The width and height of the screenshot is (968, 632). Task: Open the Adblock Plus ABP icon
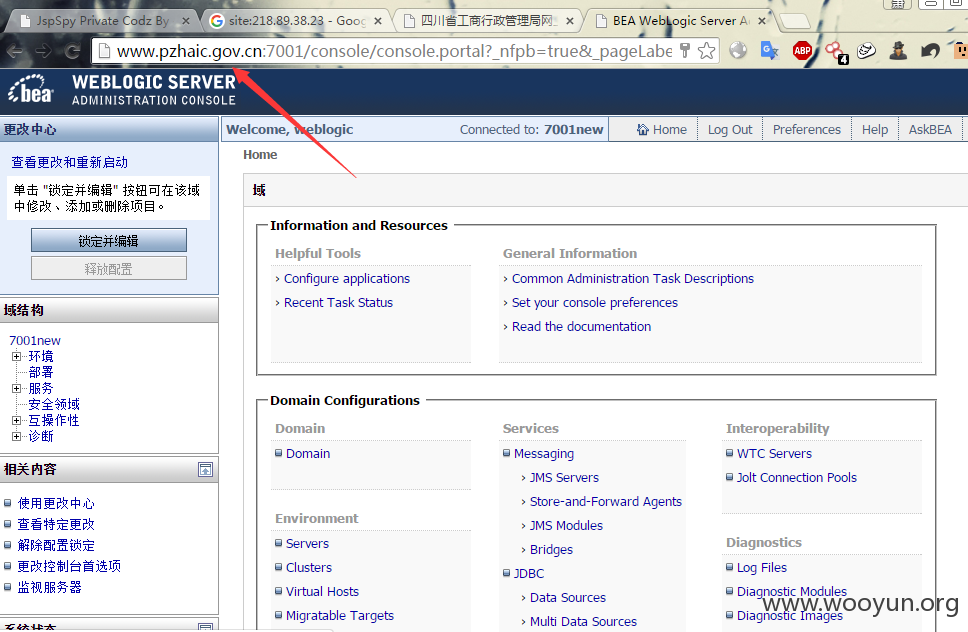(802, 51)
